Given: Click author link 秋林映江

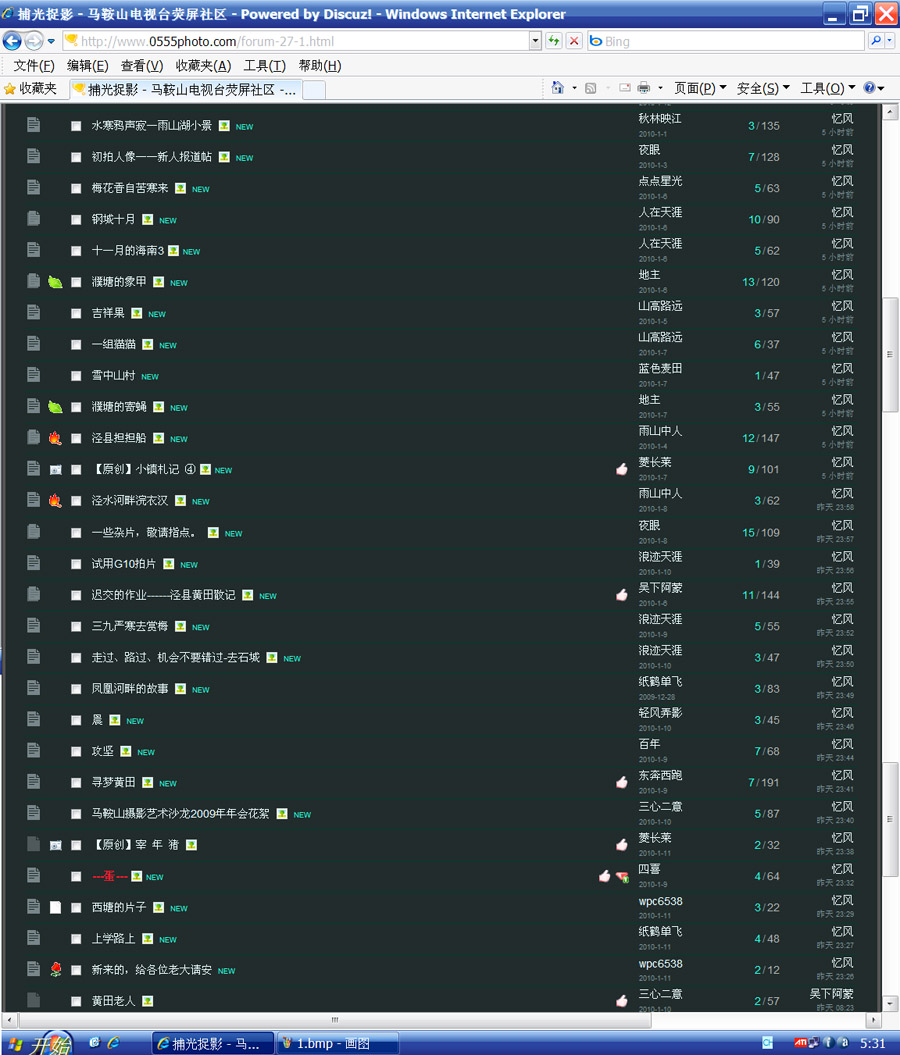Looking at the screenshot, I should coord(660,118).
